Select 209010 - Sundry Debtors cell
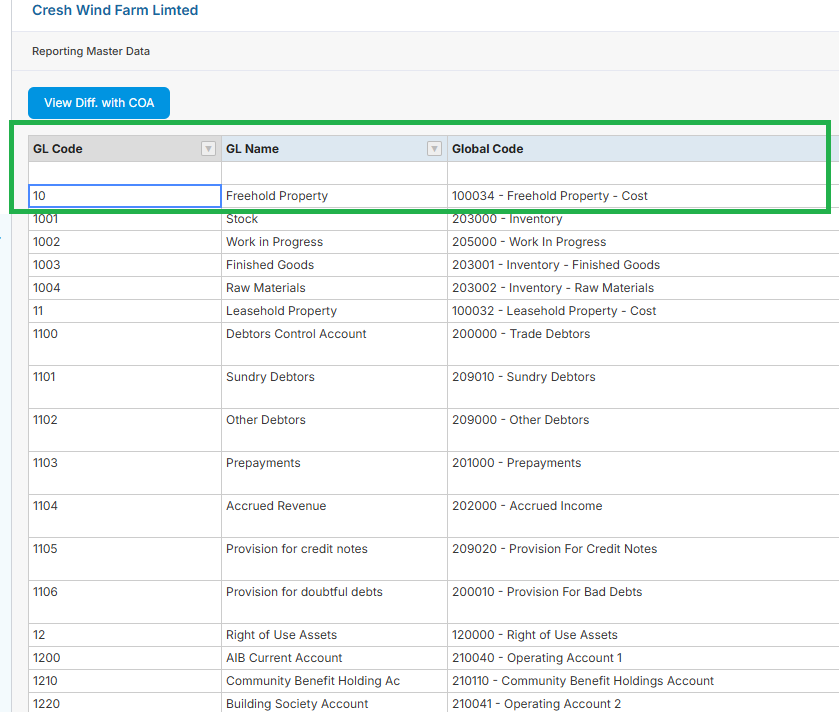The image size is (839, 712). [x=643, y=387]
